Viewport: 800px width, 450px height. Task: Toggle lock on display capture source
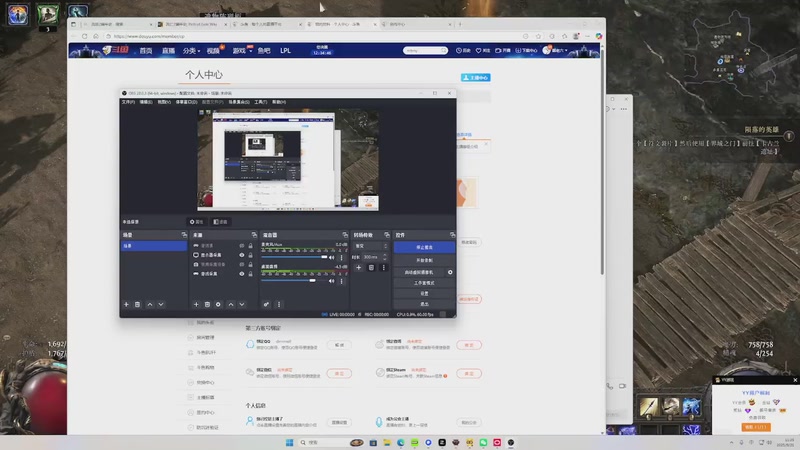(x=251, y=255)
